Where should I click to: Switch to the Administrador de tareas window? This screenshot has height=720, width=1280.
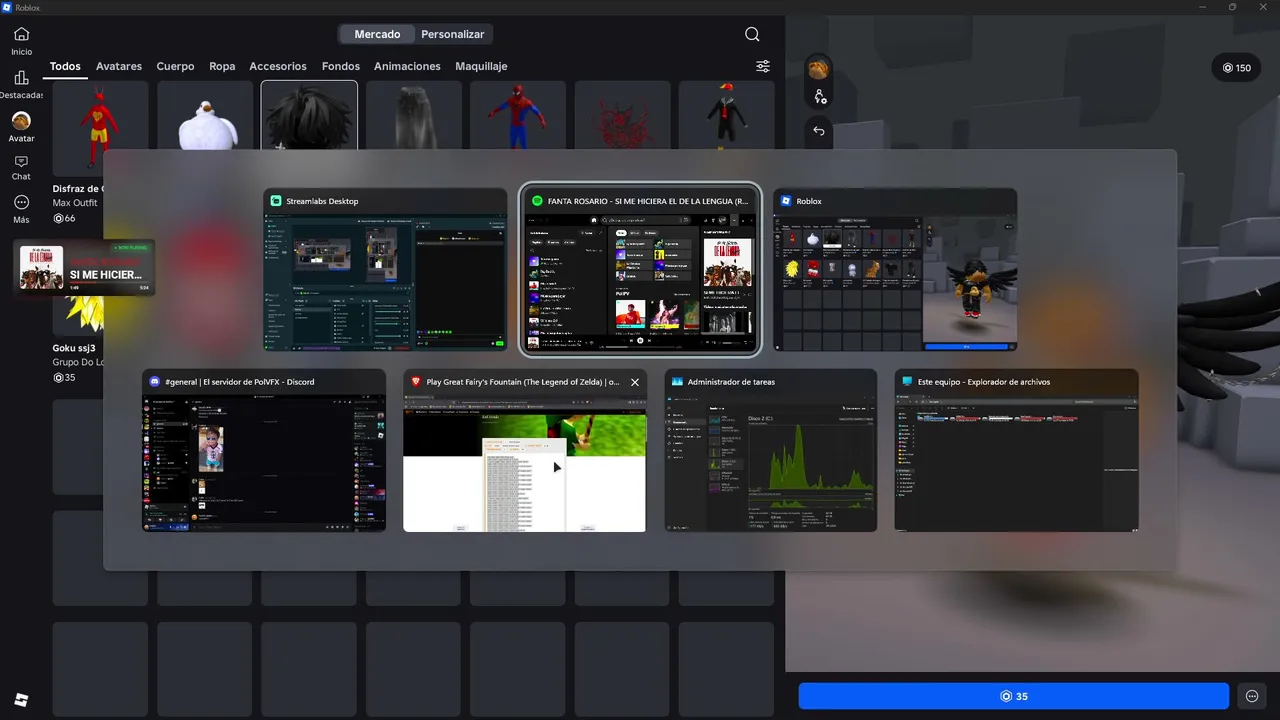point(771,450)
